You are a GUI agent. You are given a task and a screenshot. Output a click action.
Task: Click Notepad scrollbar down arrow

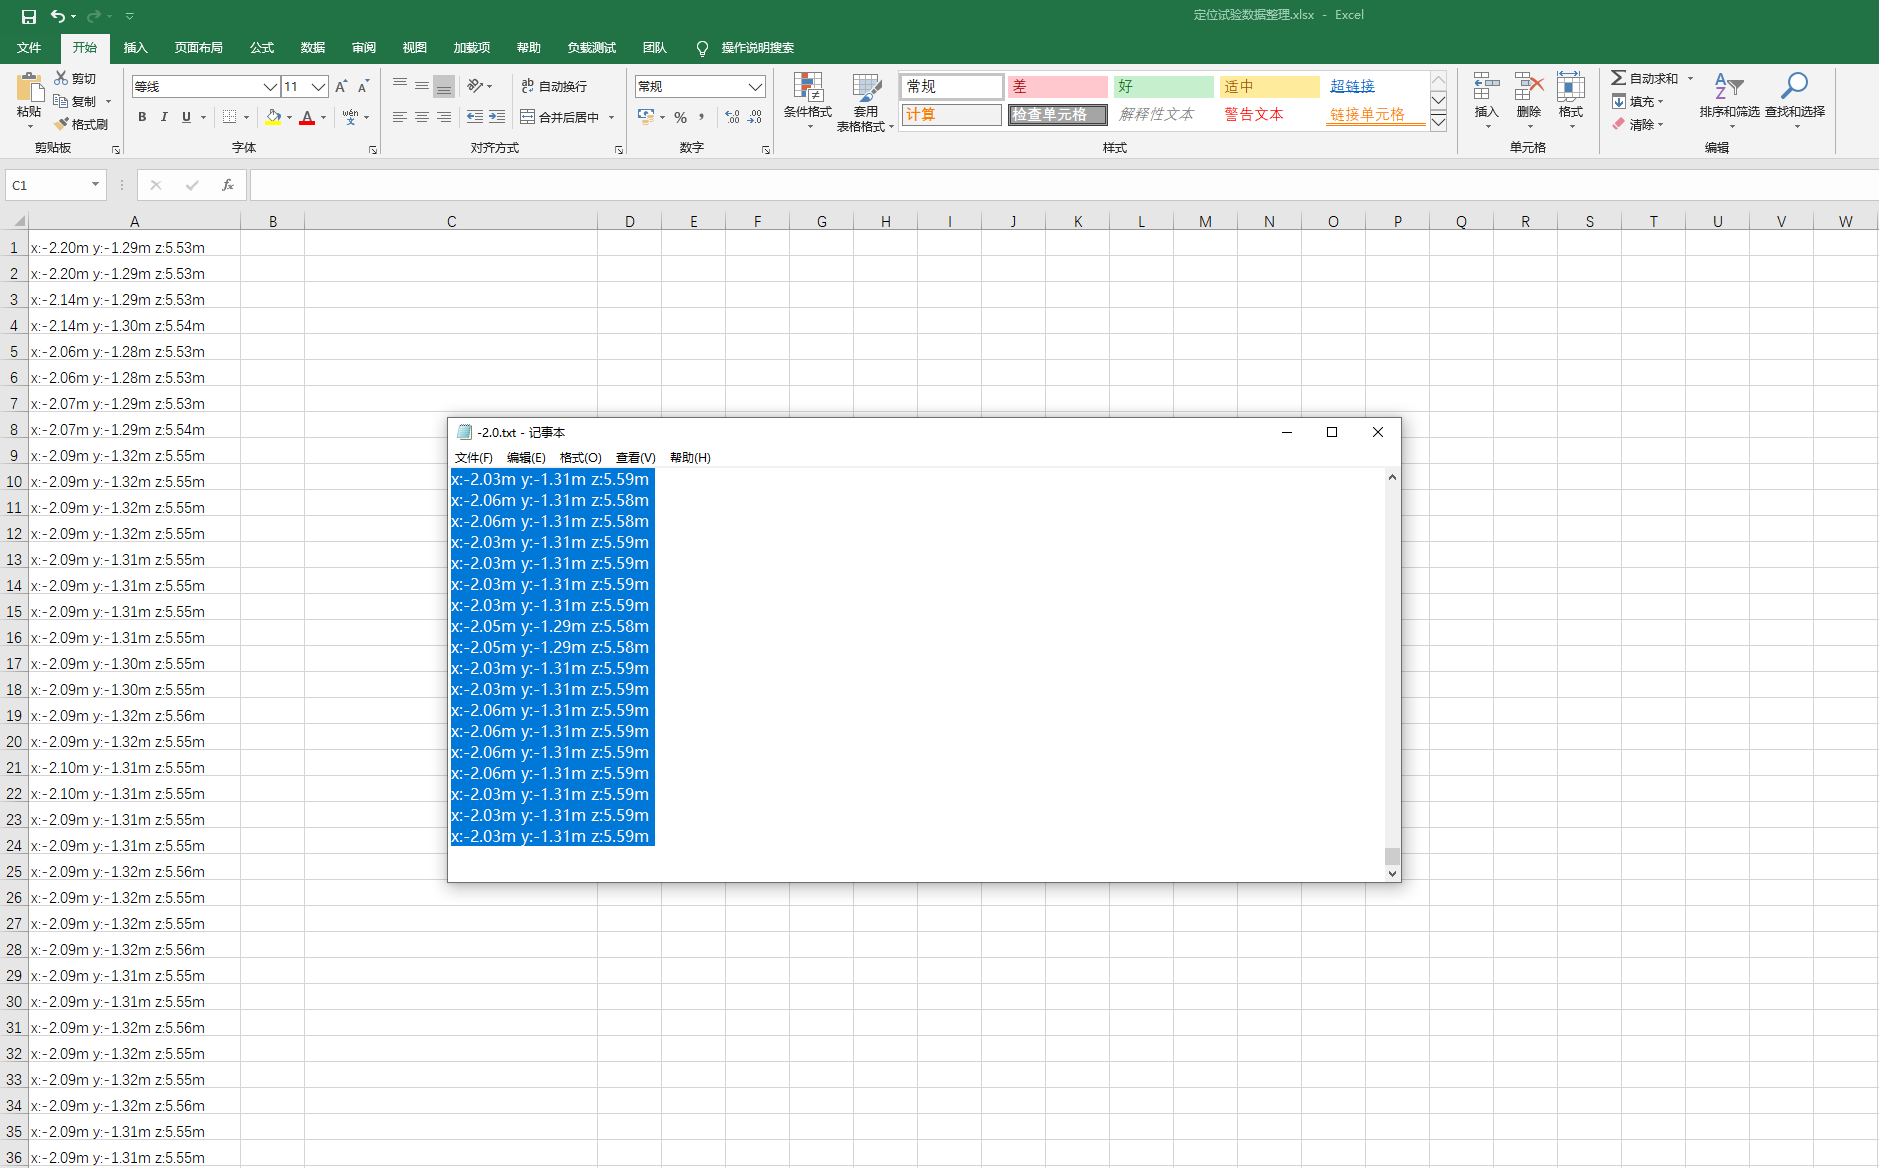(1392, 873)
